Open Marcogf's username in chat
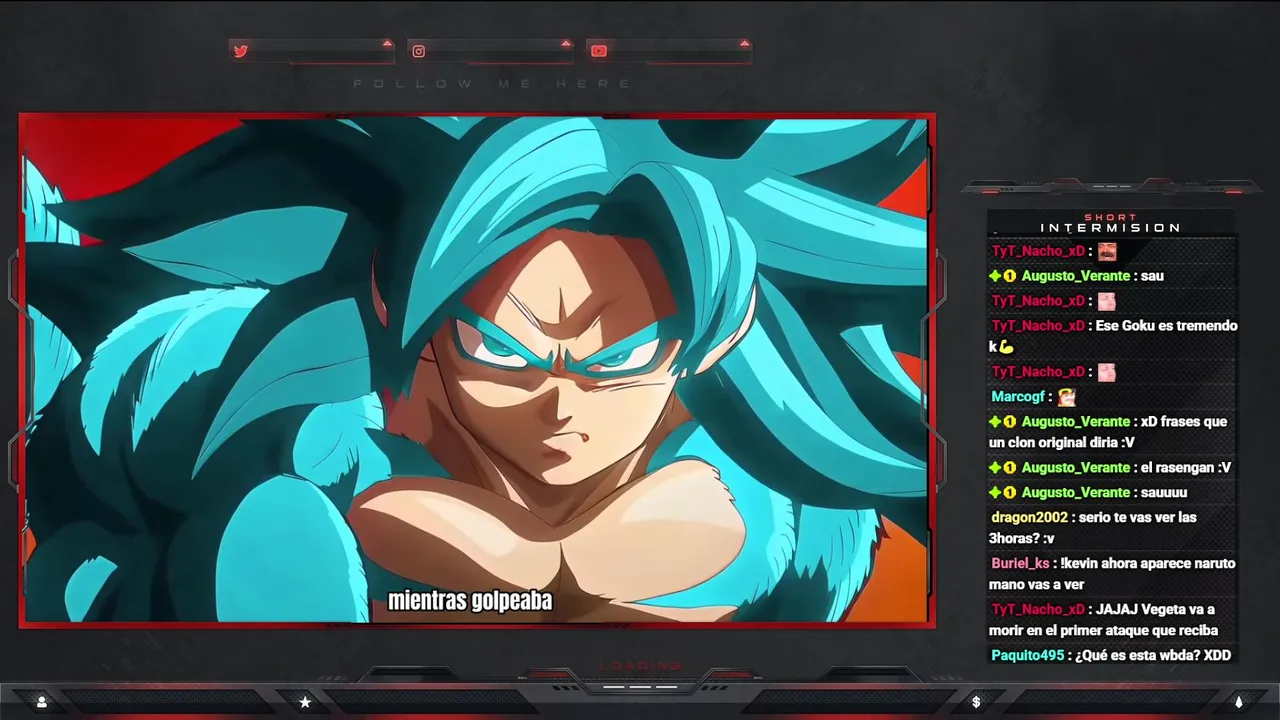1280x720 pixels. [1017, 397]
